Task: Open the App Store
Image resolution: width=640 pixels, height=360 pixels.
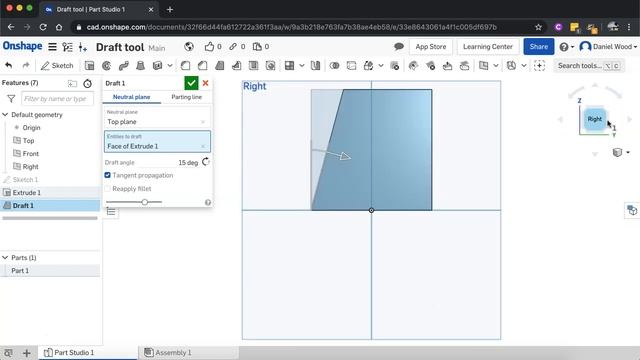Action: coord(431,47)
